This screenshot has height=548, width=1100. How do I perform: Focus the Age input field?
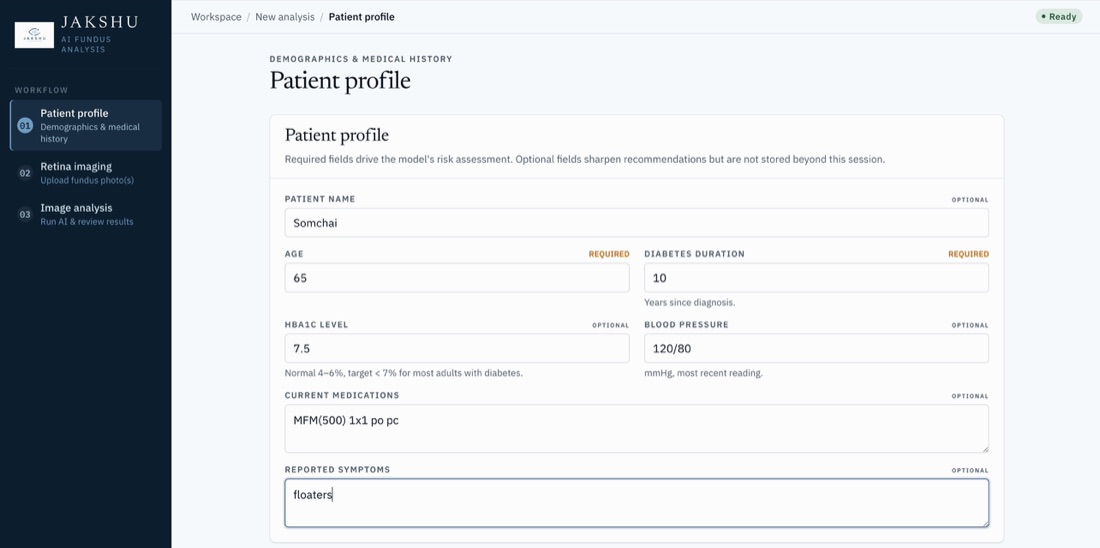(457, 278)
